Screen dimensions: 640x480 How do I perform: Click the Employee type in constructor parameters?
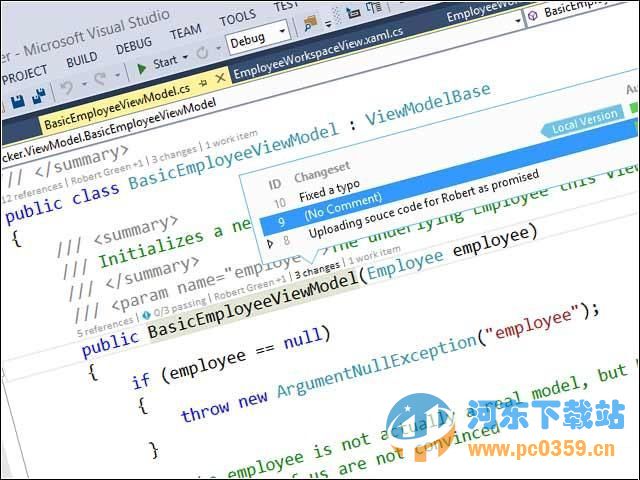(406, 265)
